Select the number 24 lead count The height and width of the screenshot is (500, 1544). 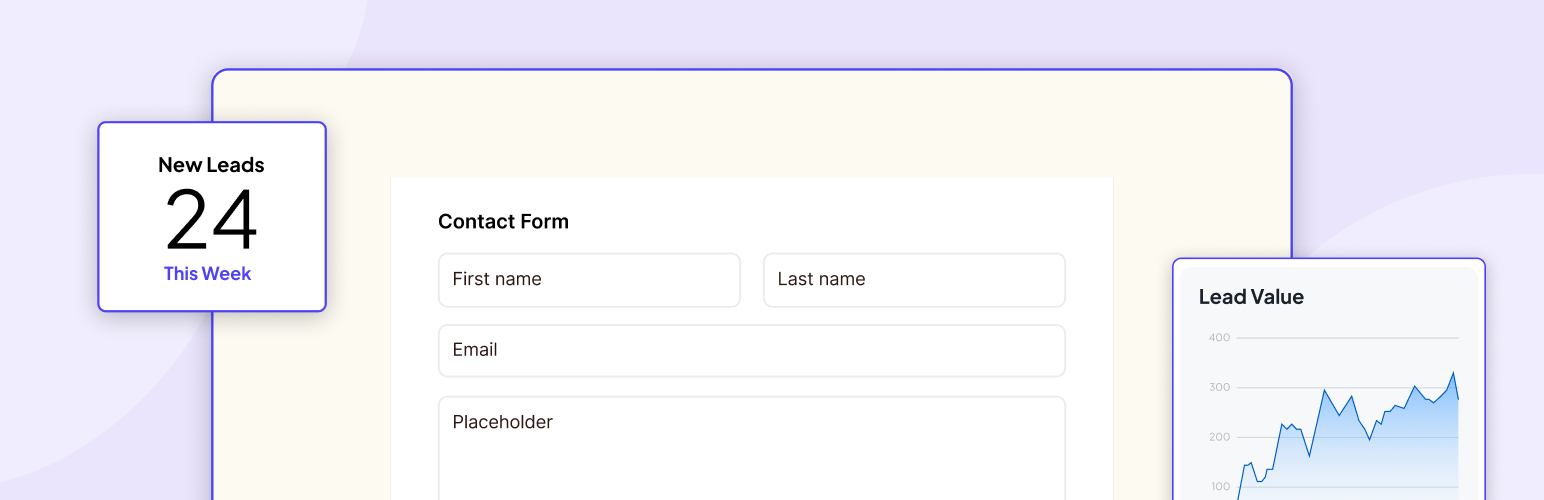211,220
